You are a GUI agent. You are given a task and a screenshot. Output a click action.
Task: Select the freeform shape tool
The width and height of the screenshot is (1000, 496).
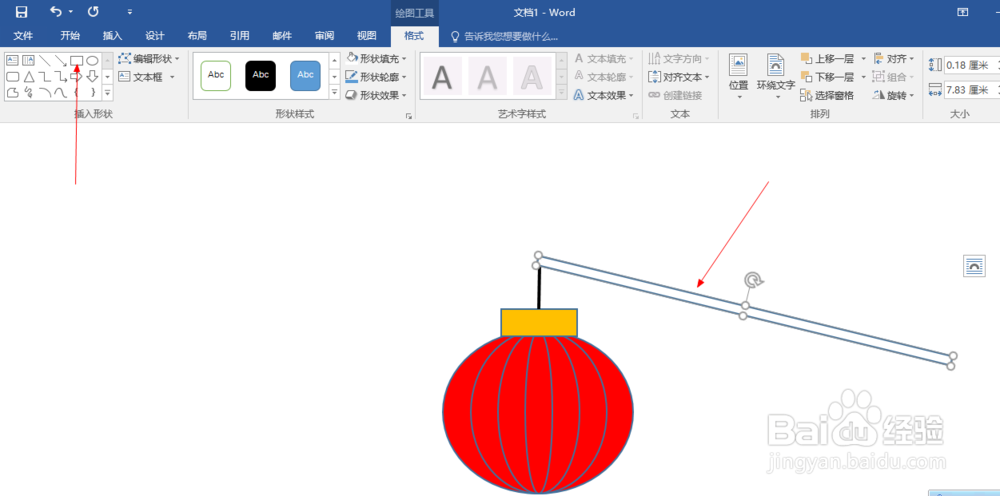(12, 92)
